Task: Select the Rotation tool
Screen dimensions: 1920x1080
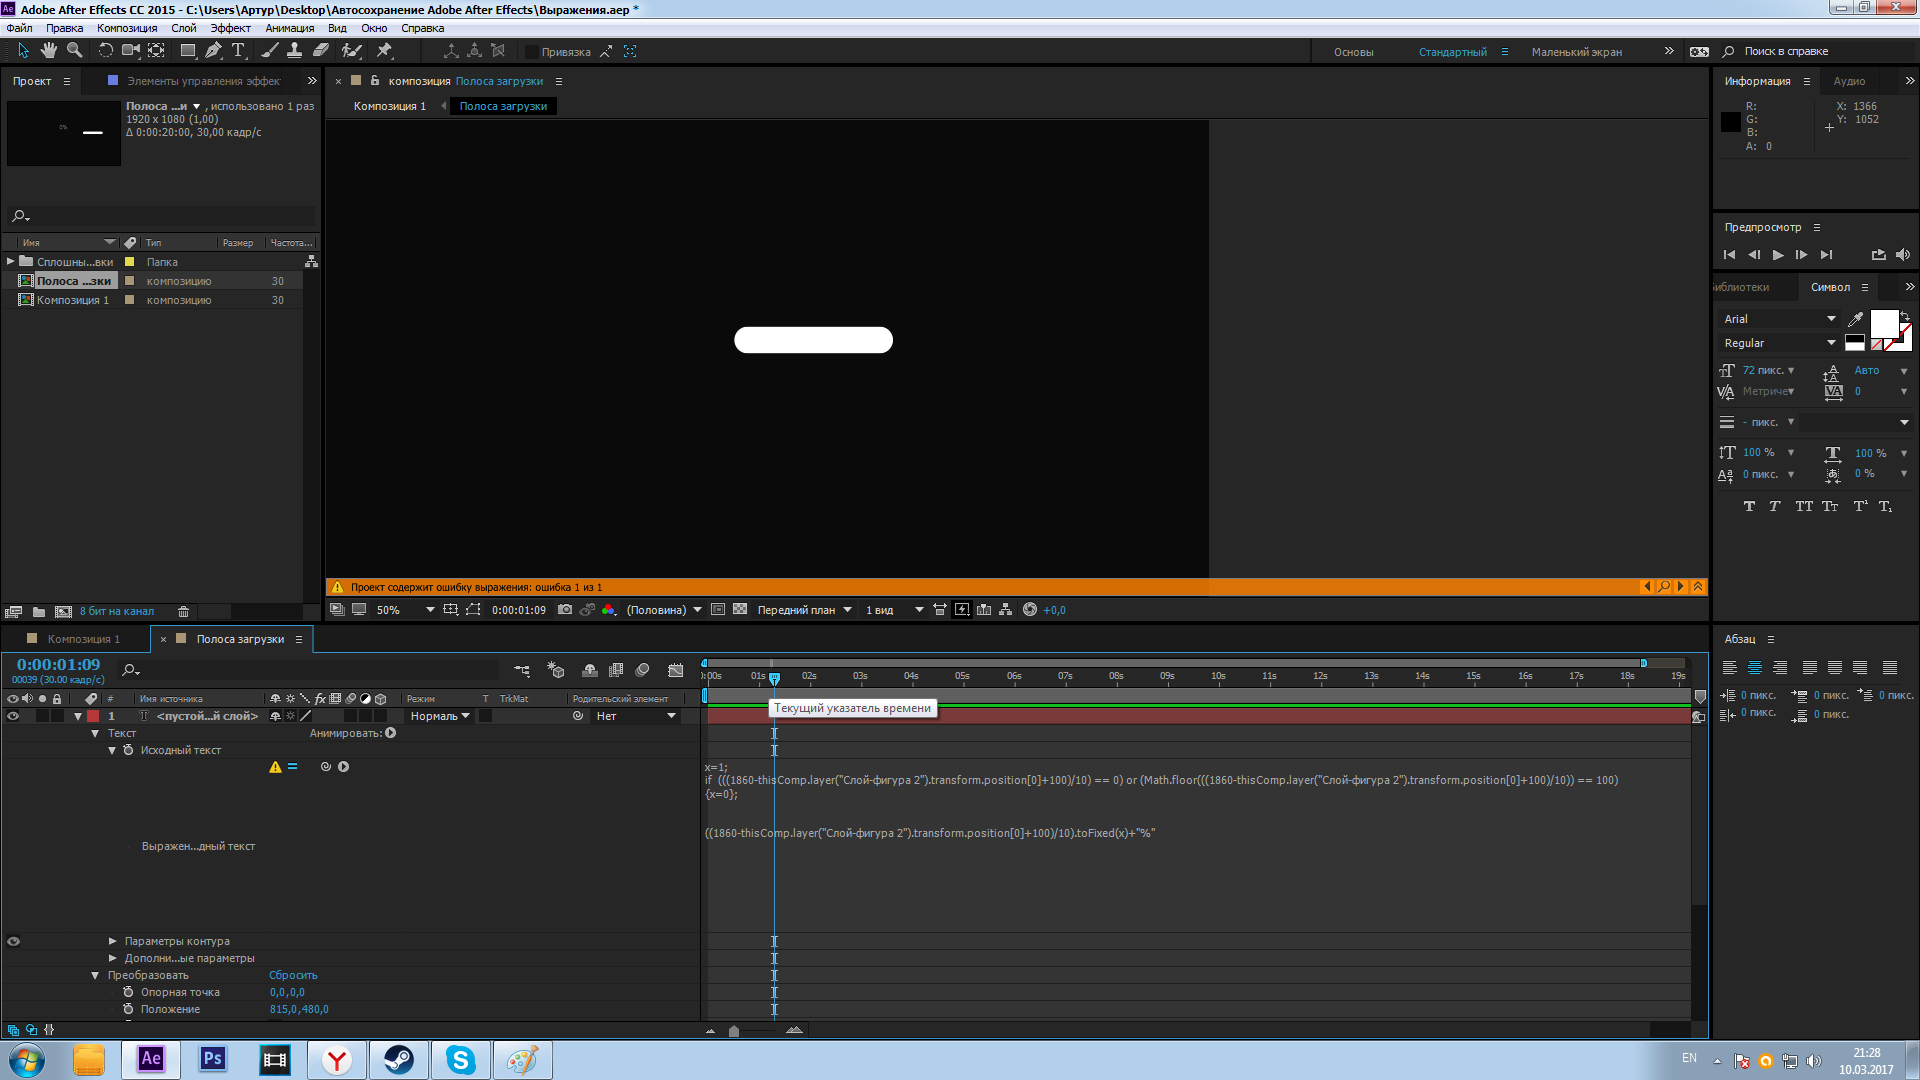Action: click(105, 51)
